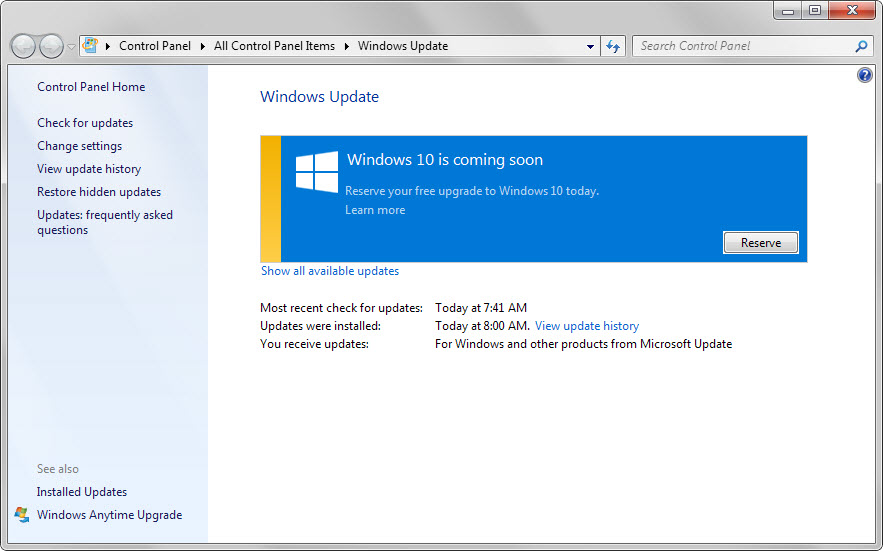The image size is (883, 551).
Task: Click the Windows 10 logo in banner
Action: [317, 172]
